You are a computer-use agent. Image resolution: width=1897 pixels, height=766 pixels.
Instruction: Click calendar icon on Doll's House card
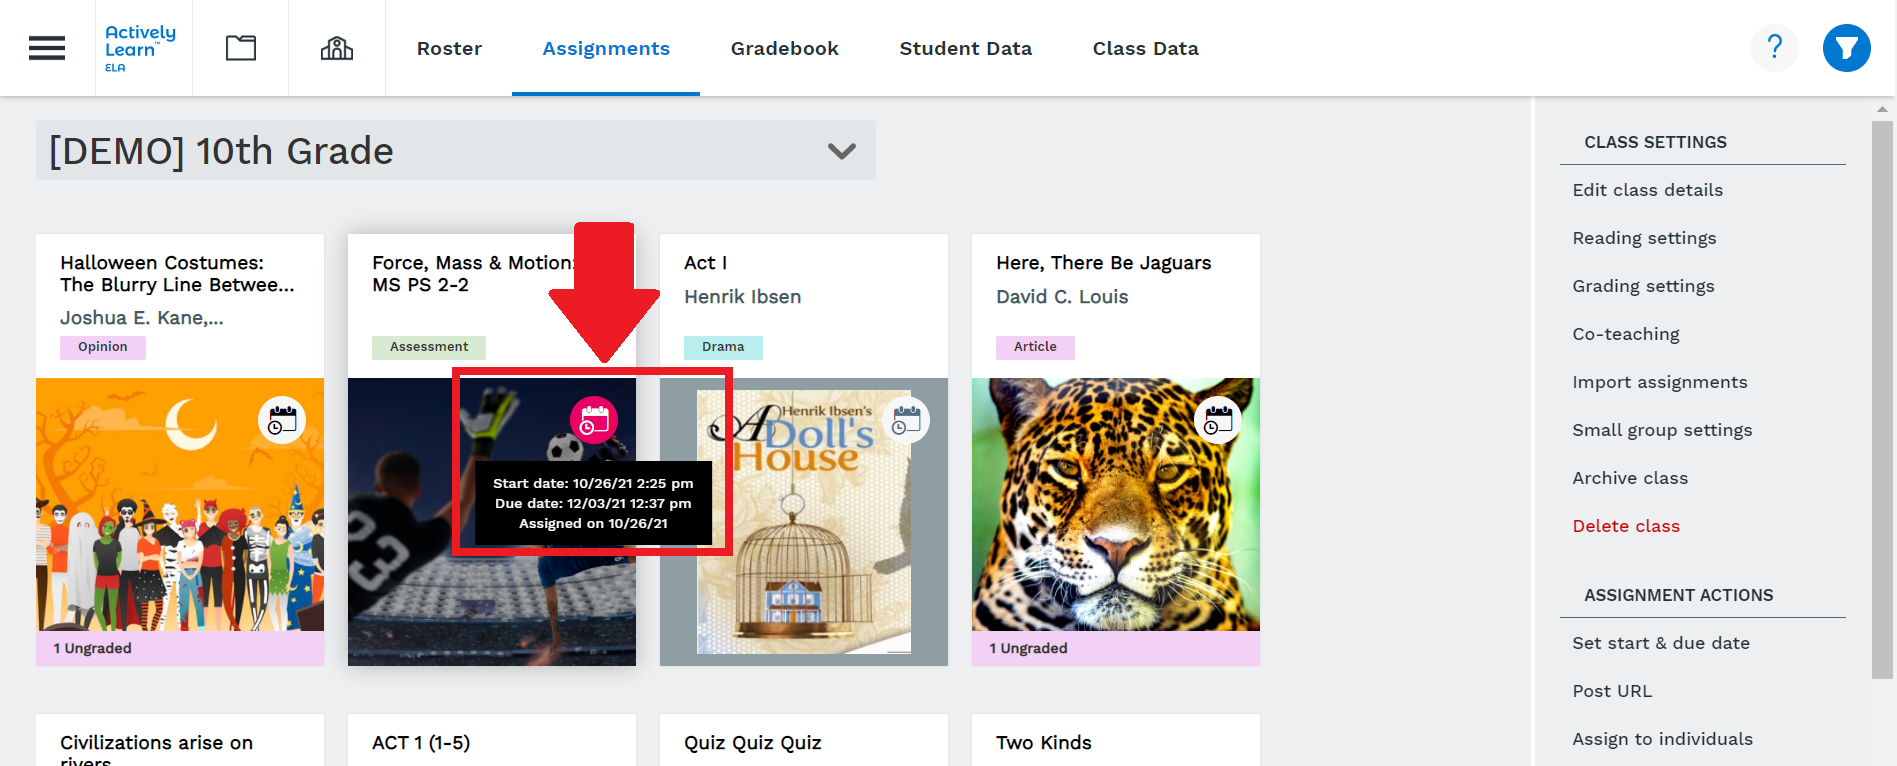[906, 420]
